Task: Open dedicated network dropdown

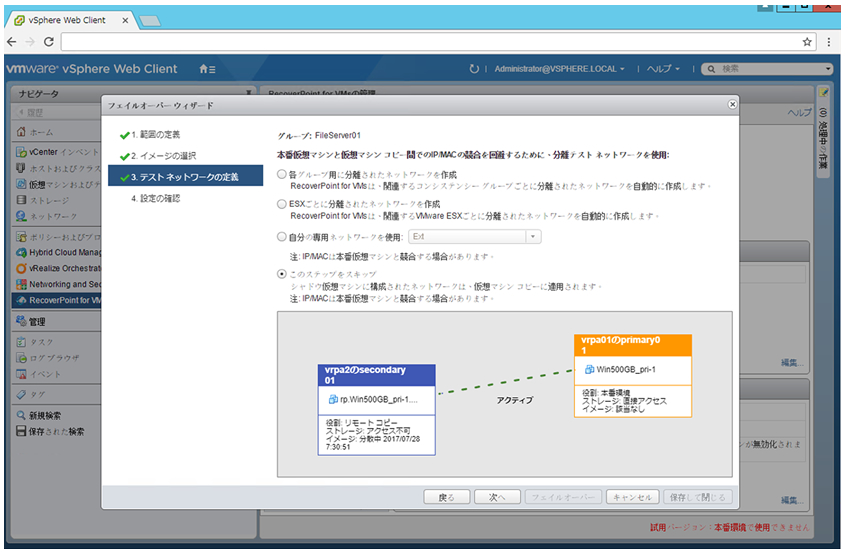Action: click(x=533, y=236)
